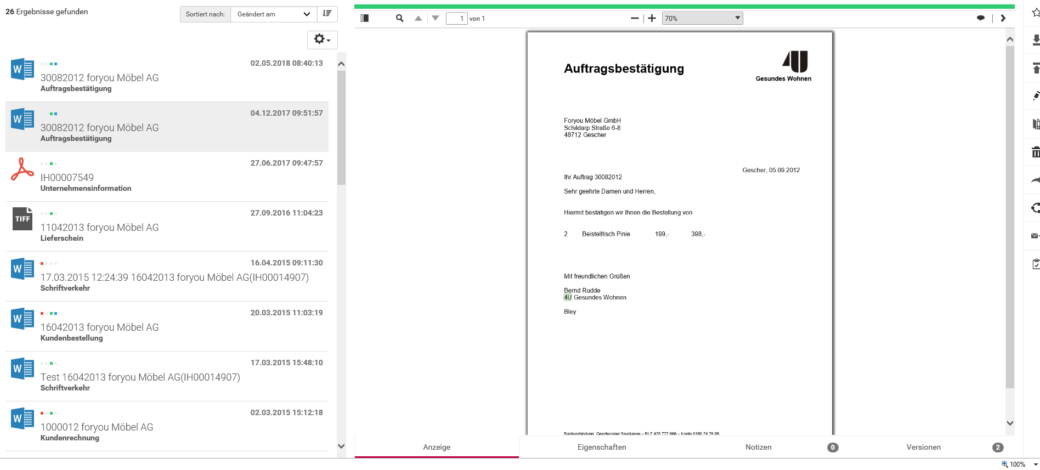This screenshot has height=470, width=1040.
Task: Click the document viewer vertical scrollbar
Action: coord(1010,217)
